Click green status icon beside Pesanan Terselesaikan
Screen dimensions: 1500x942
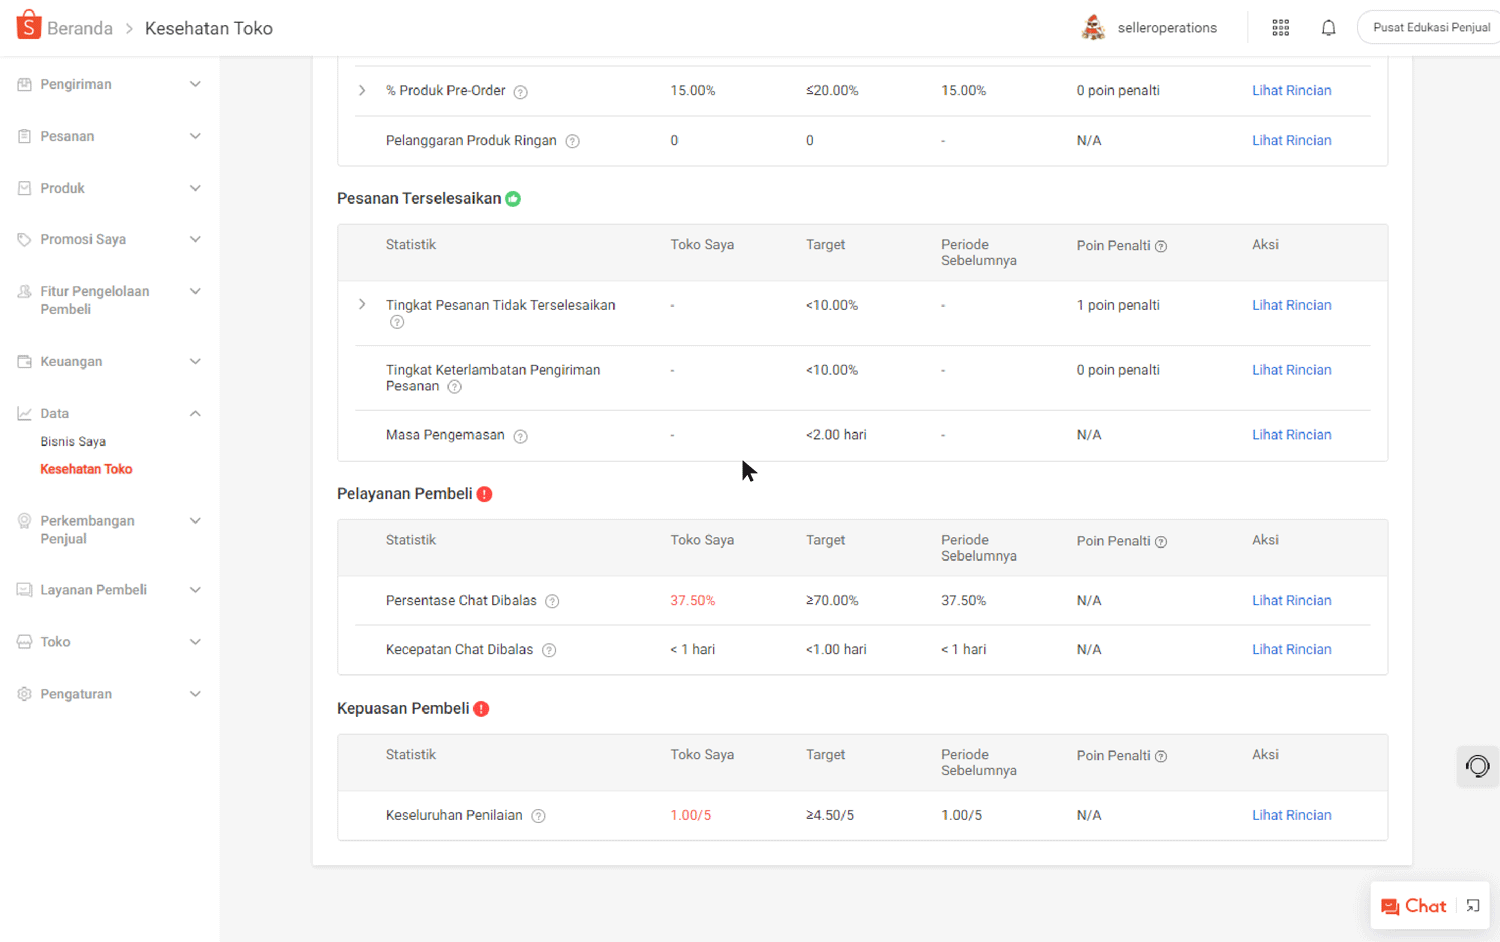pos(513,199)
